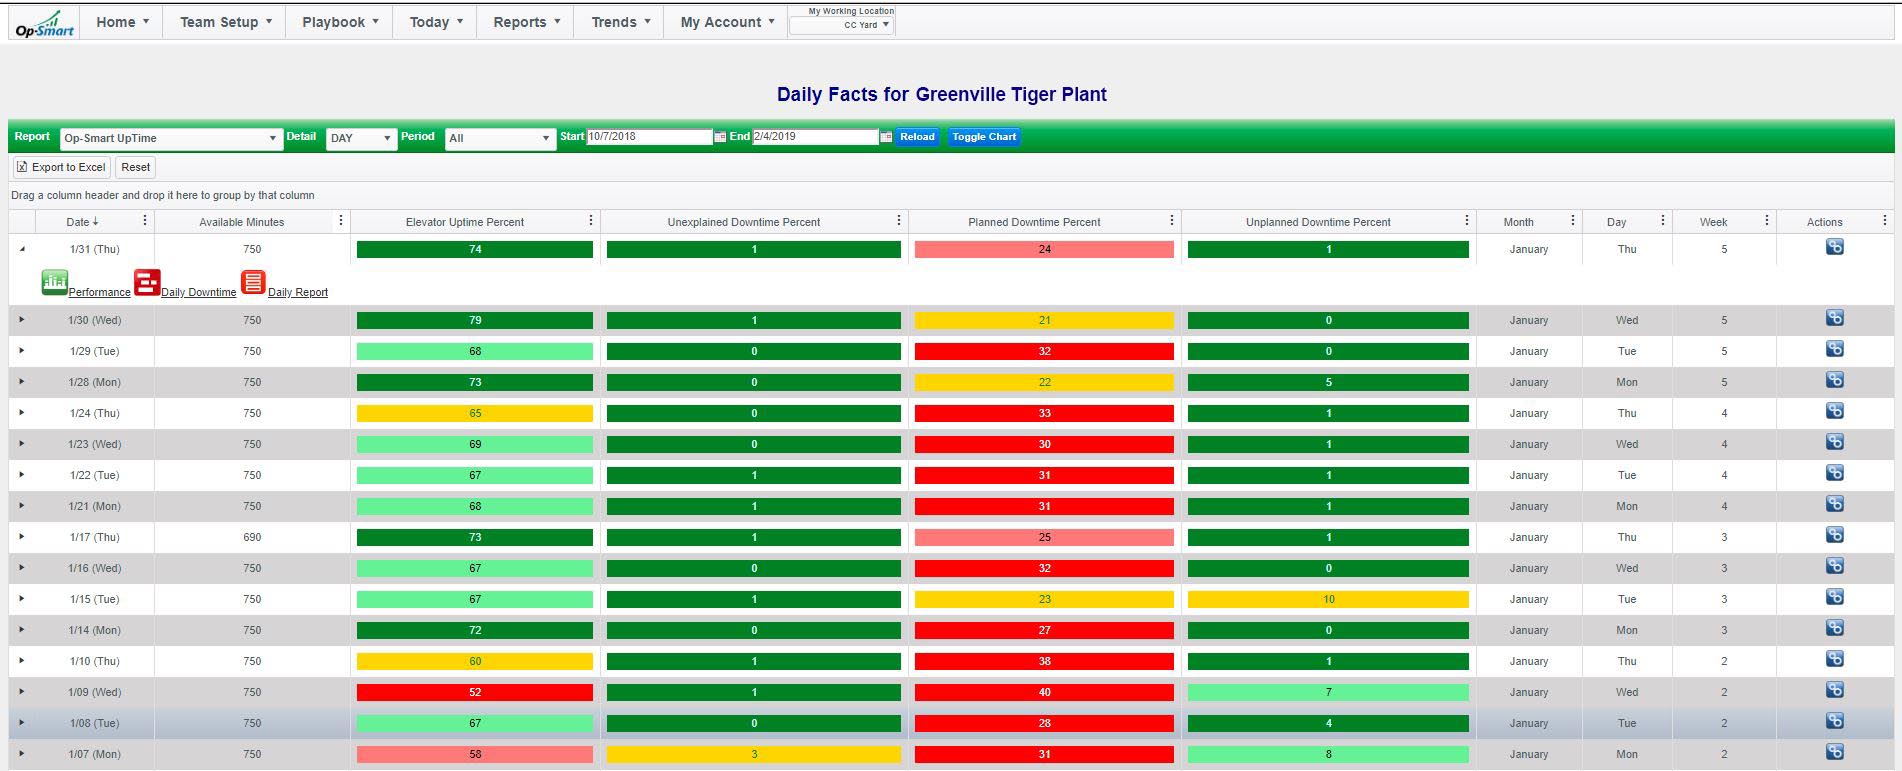The image size is (1902, 771).
Task: Click the red 52 uptime bar
Action: (x=474, y=692)
